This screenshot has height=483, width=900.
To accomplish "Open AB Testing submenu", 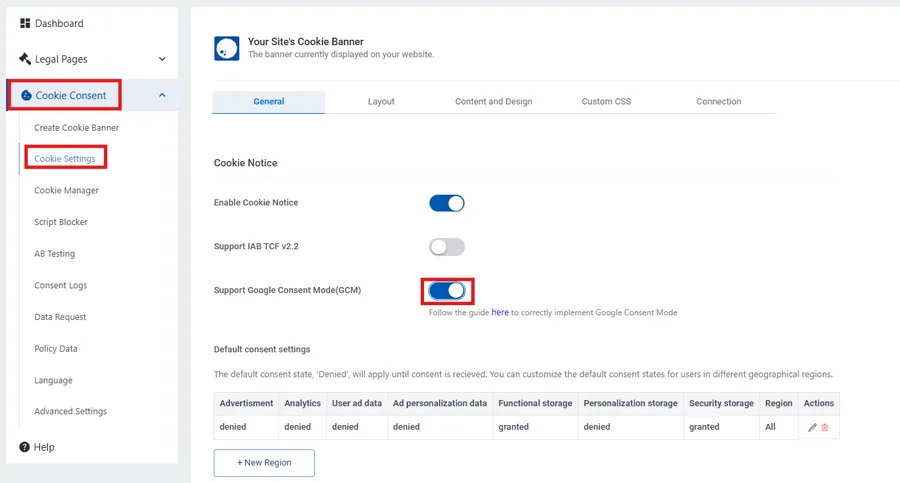I will pyautogui.click(x=55, y=253).
